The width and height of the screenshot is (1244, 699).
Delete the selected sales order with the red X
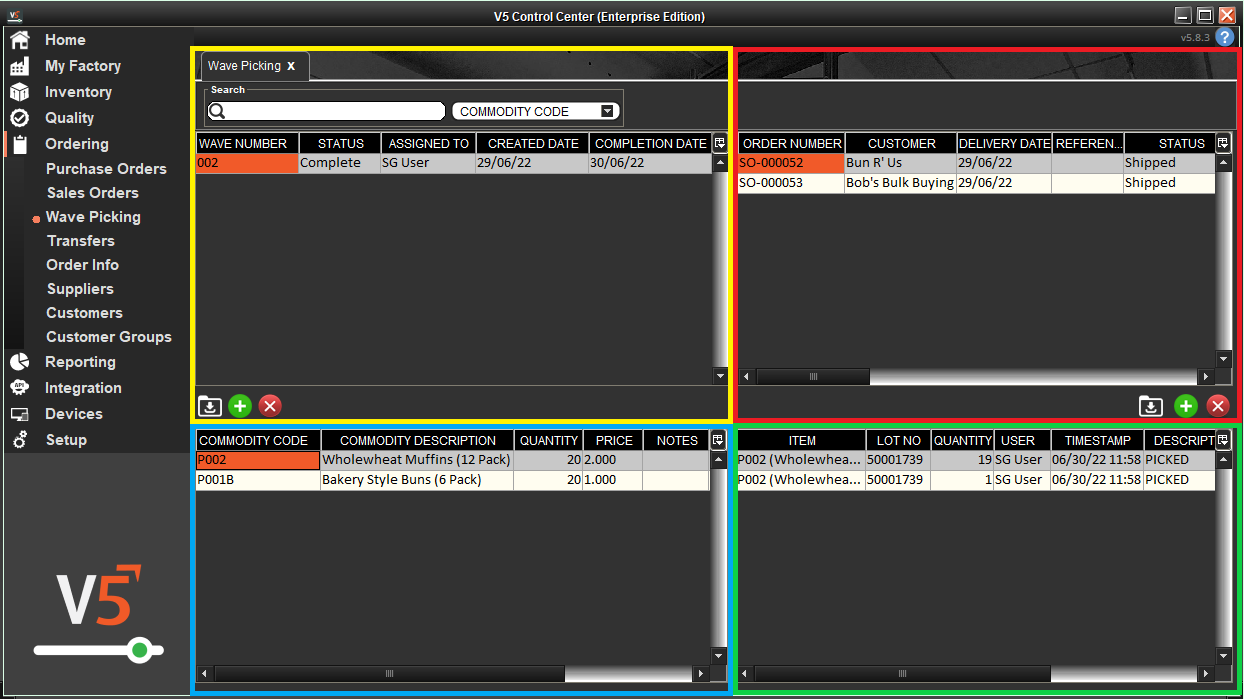pos(1218,406)
